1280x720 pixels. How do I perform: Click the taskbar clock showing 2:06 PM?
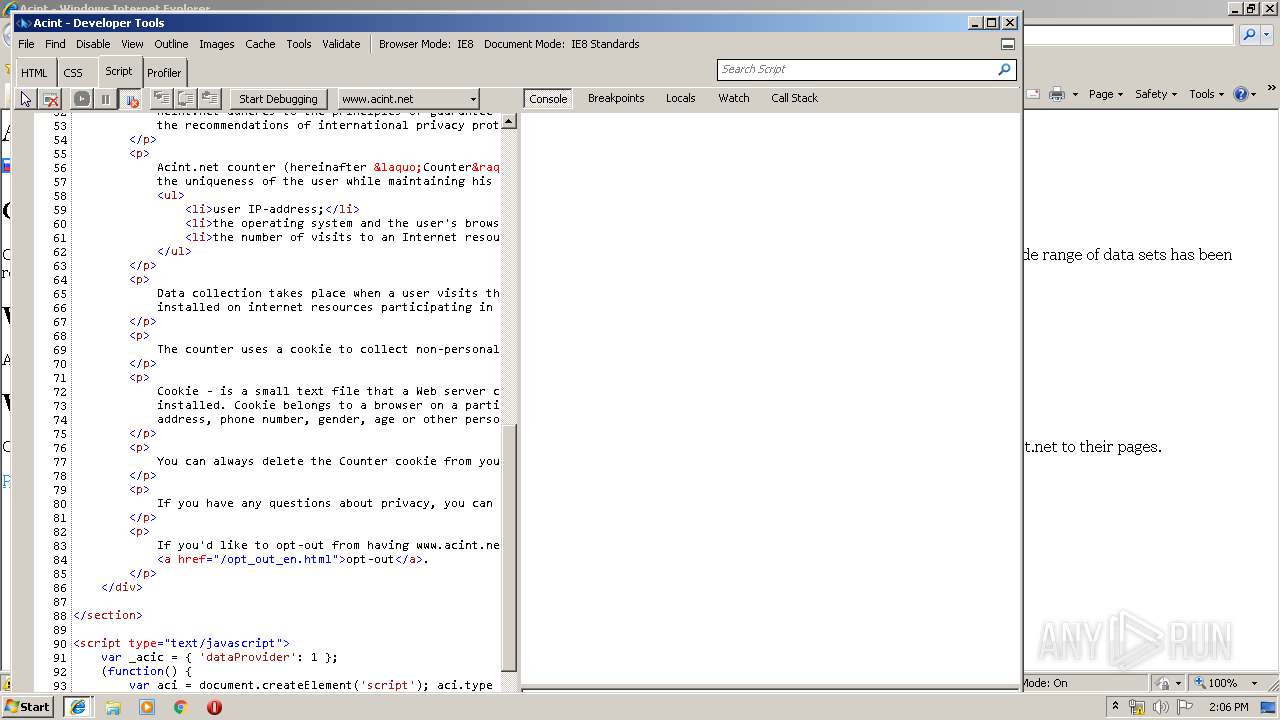tap(1228, 707)
